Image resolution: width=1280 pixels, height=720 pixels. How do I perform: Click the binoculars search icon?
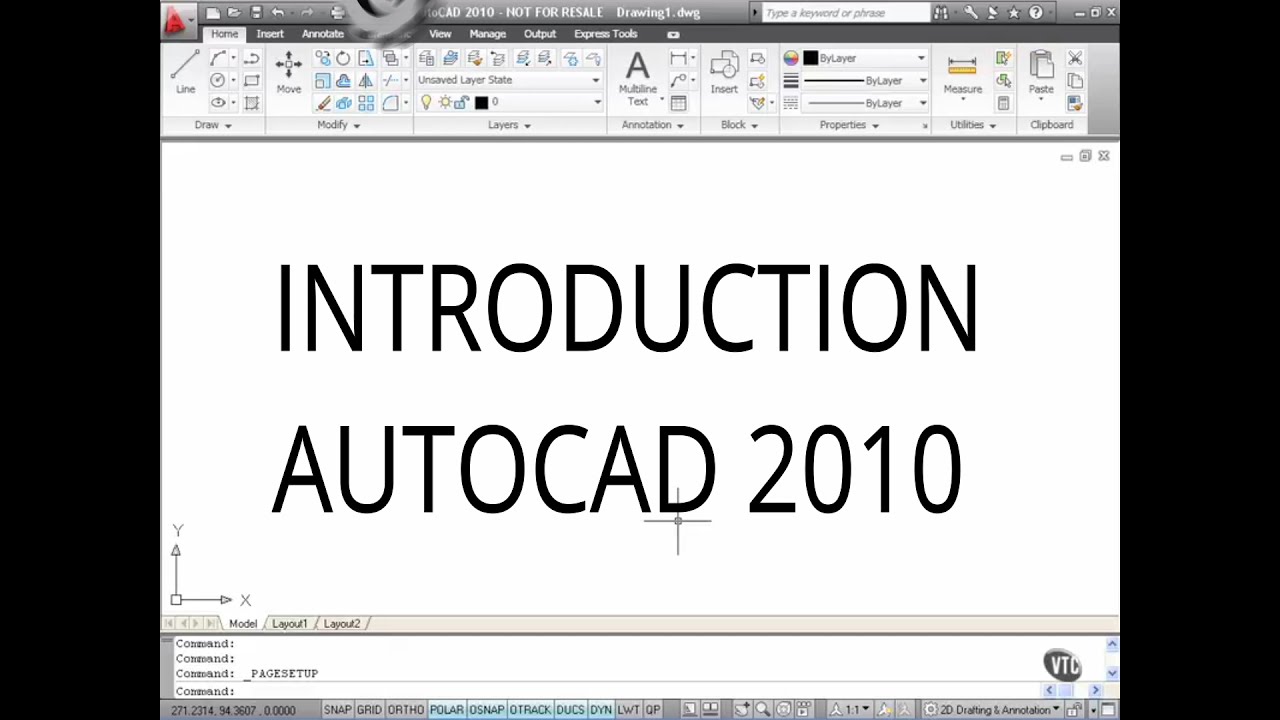(x=940, y=13)
